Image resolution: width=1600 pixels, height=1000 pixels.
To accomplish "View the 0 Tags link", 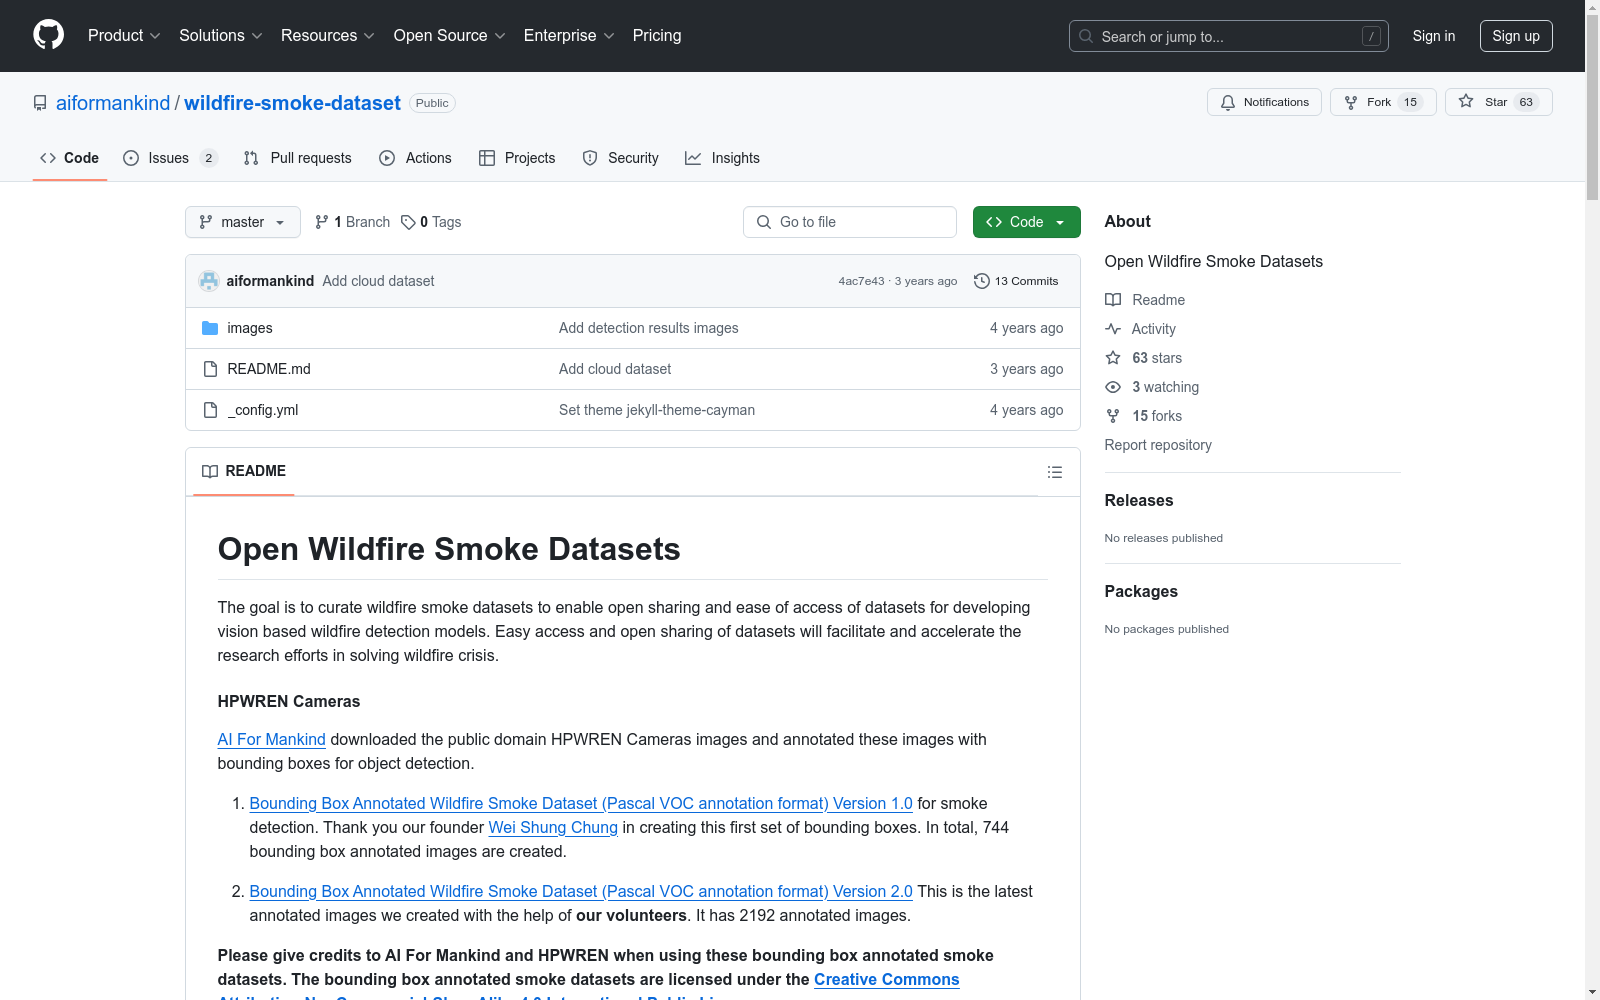I will point(431,222).
